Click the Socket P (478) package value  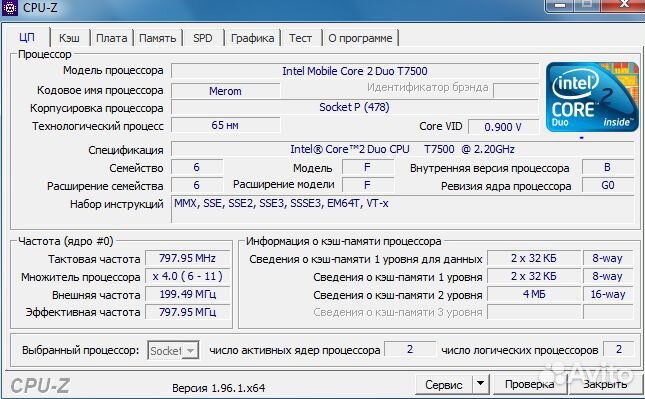coord(355,107)
